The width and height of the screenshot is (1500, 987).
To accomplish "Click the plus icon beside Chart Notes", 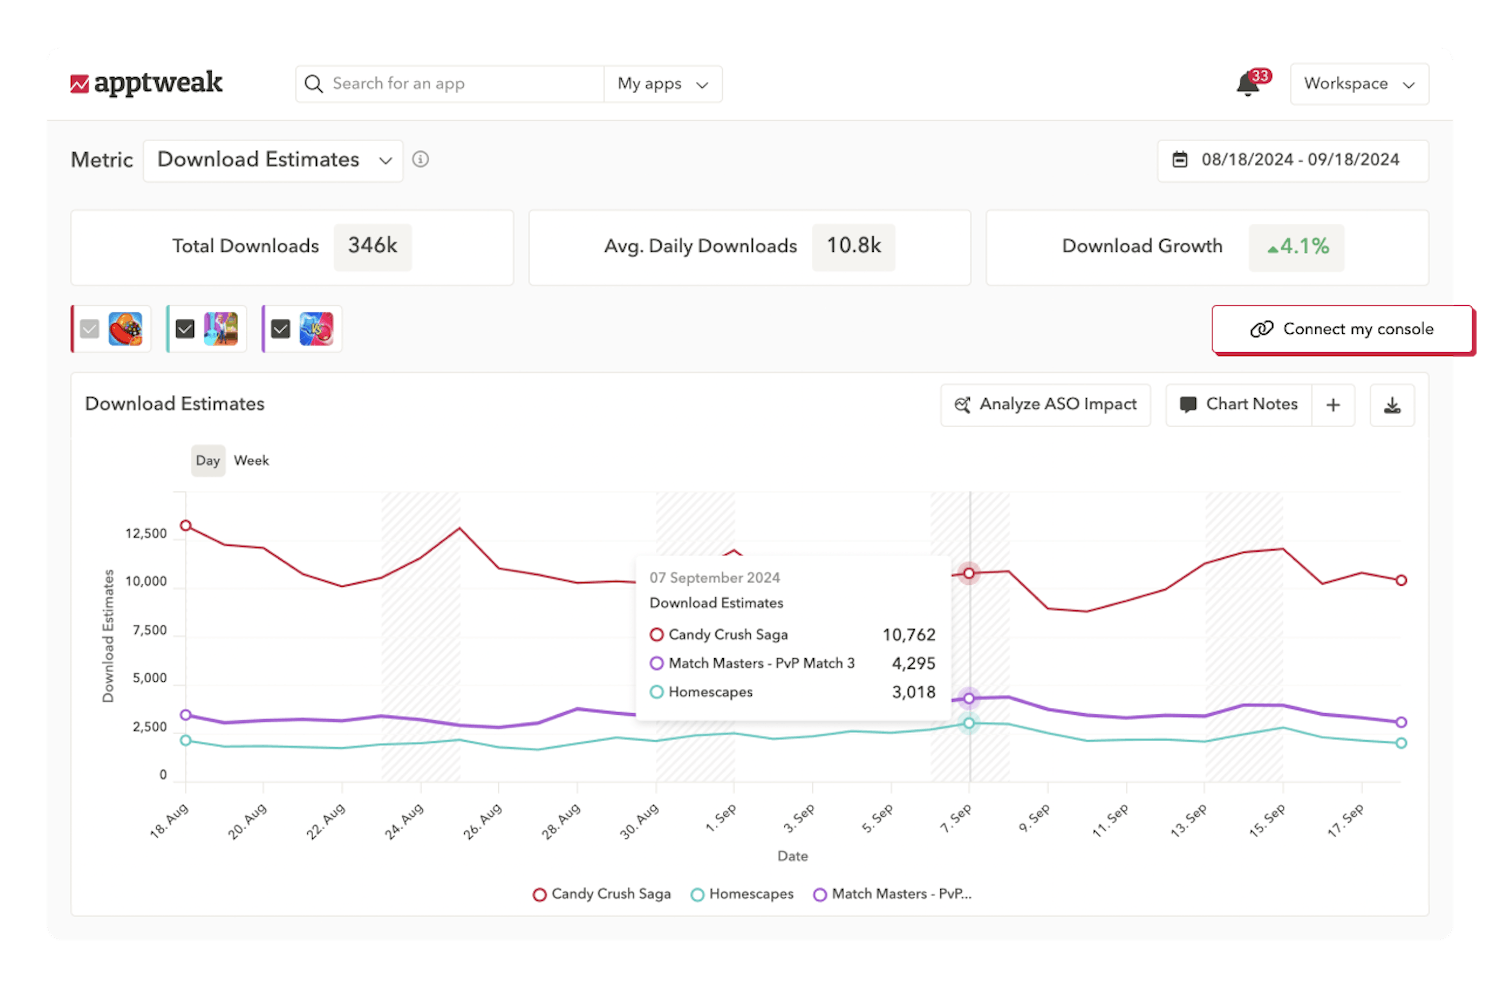I will 1333,404.
